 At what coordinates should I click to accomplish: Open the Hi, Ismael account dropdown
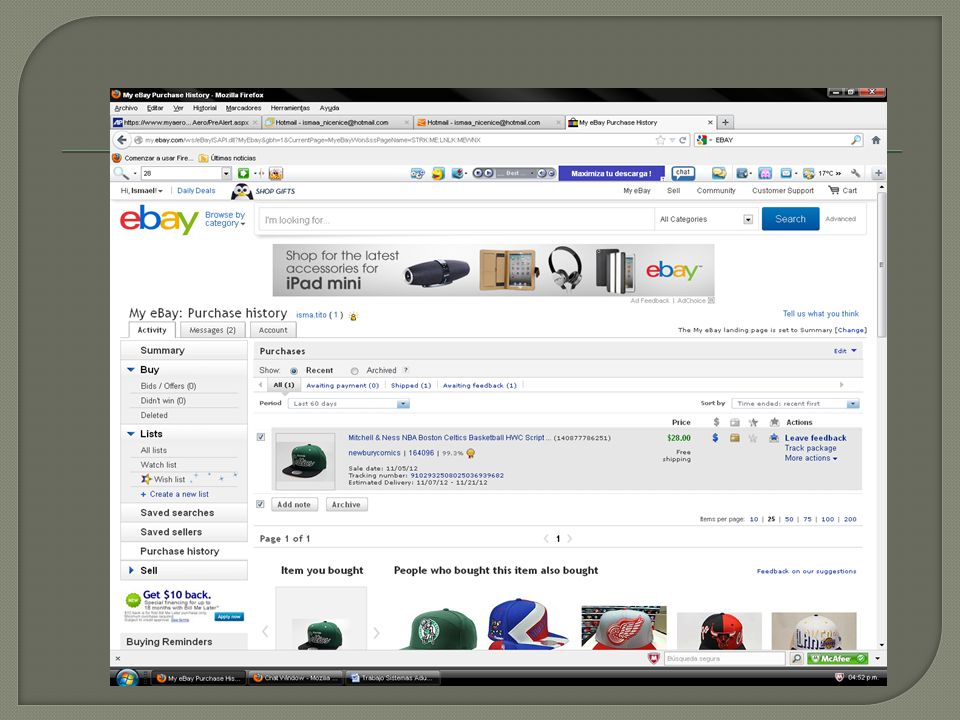(x=141, y=190)
